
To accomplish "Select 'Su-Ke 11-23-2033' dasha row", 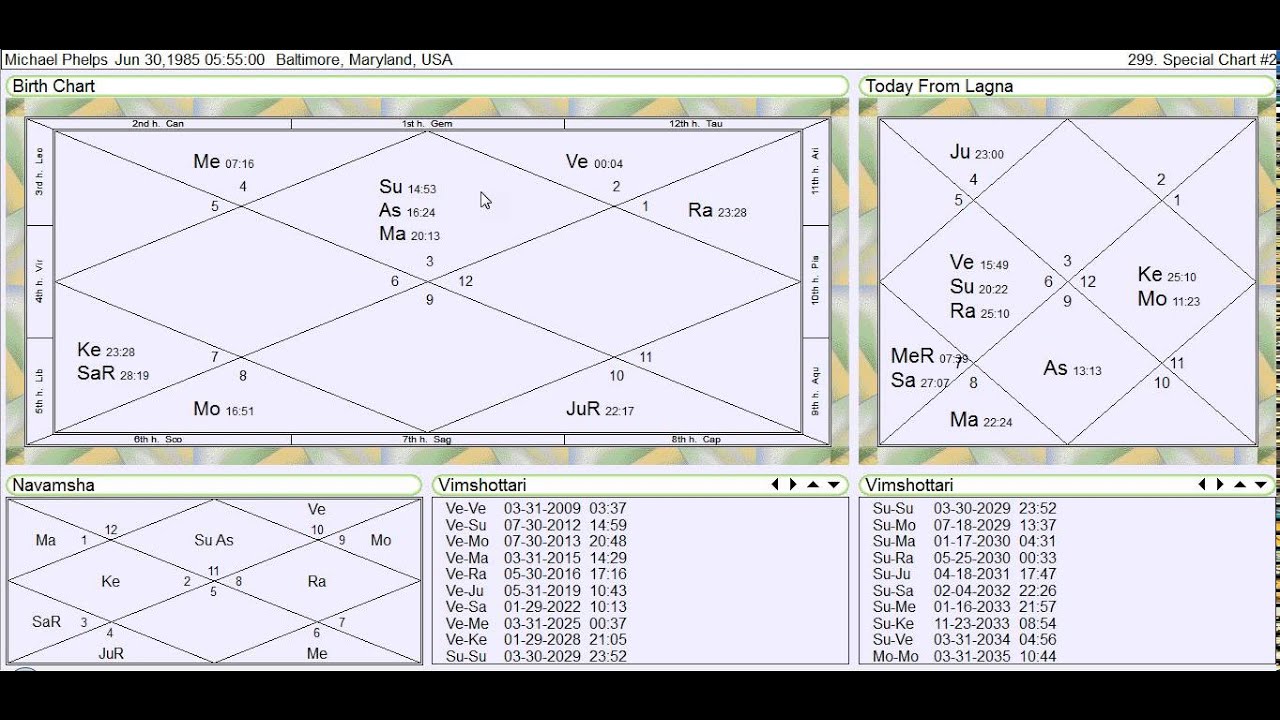I will click(965, 624).
